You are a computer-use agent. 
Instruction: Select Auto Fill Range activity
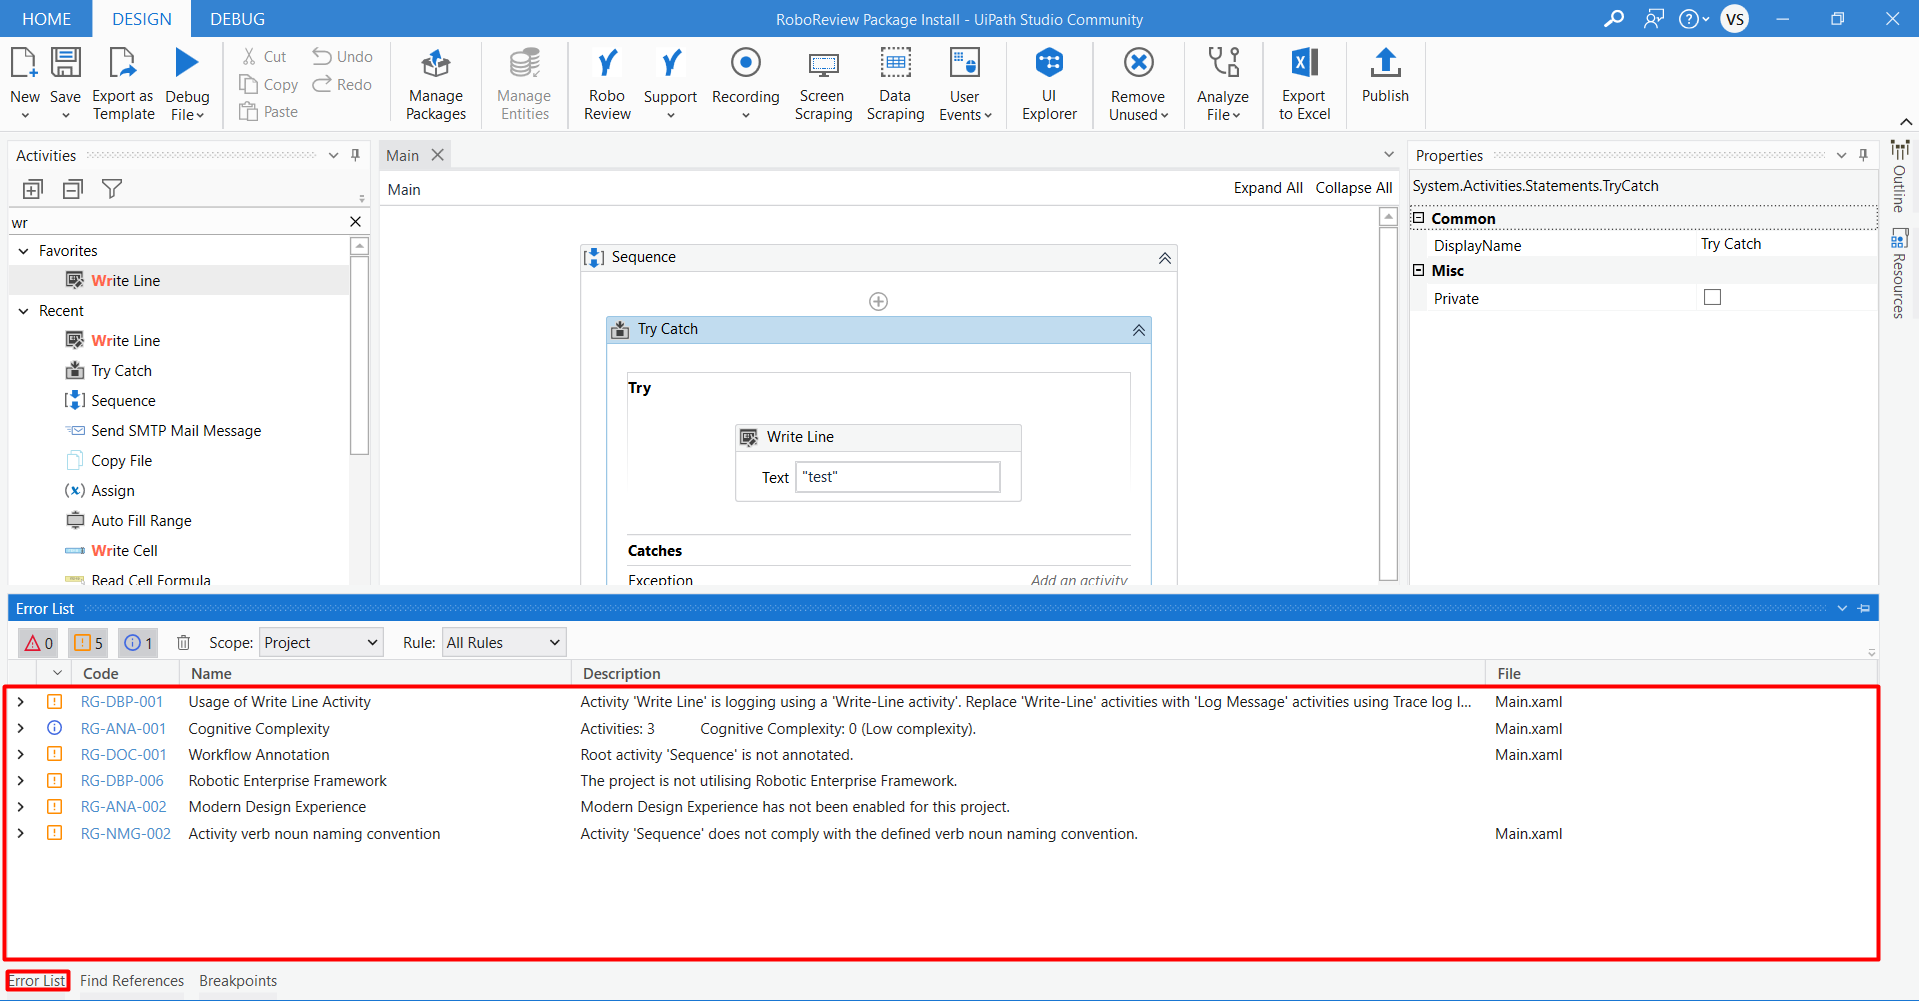[x=141, y=521]
